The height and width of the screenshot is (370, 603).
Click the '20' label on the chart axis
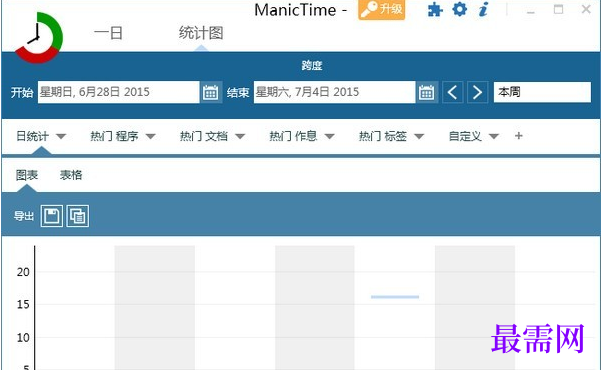click(x=23, y=272)
